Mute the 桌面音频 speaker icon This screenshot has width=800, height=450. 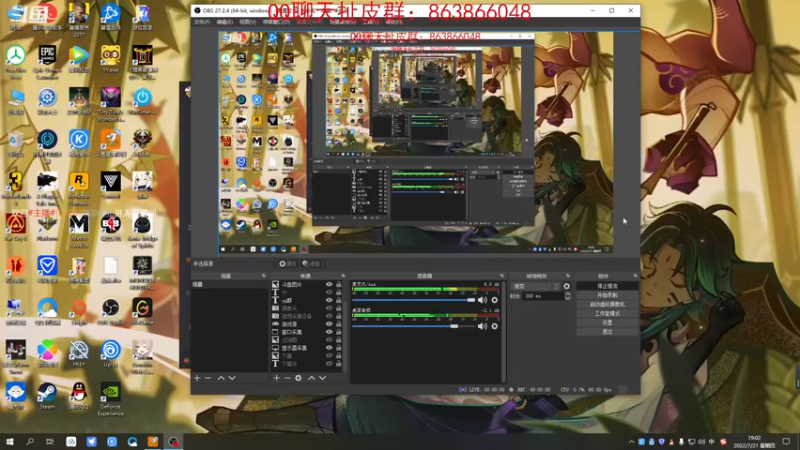coord(482,326)
